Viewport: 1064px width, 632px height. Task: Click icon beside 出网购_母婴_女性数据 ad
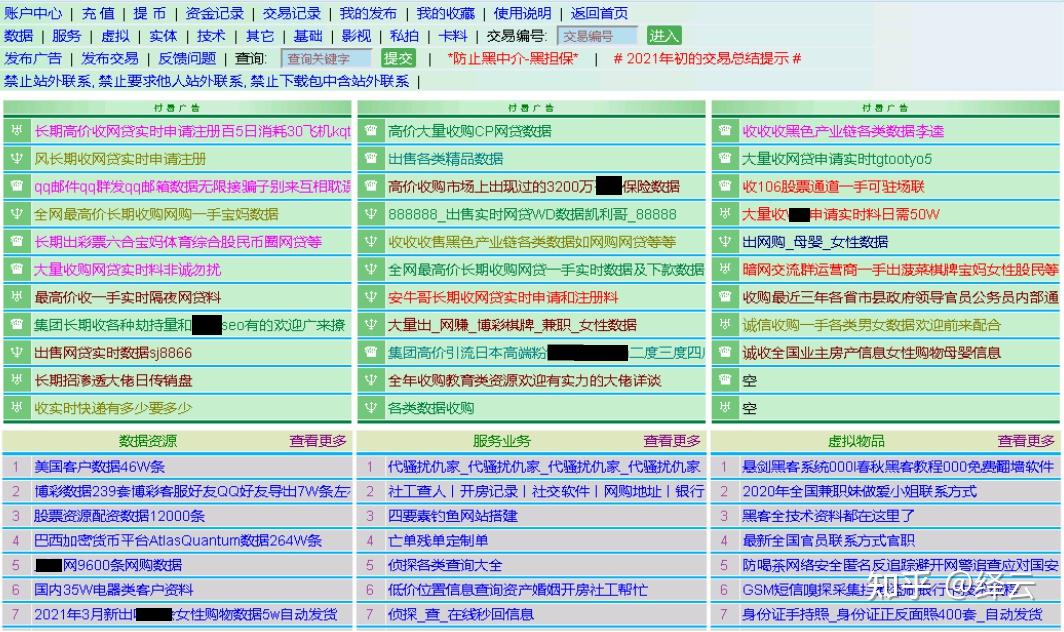point(725,241)
